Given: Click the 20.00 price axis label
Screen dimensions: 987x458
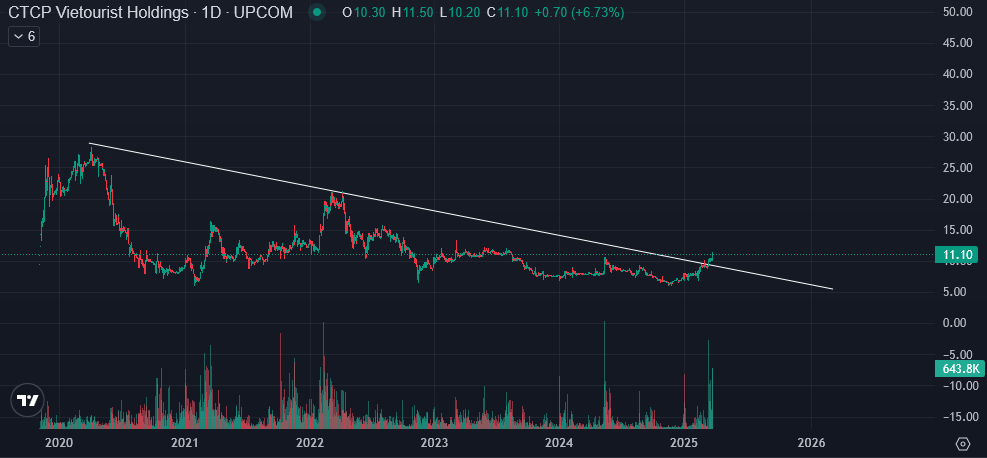Looking at the screenshot, I should 959,198.
